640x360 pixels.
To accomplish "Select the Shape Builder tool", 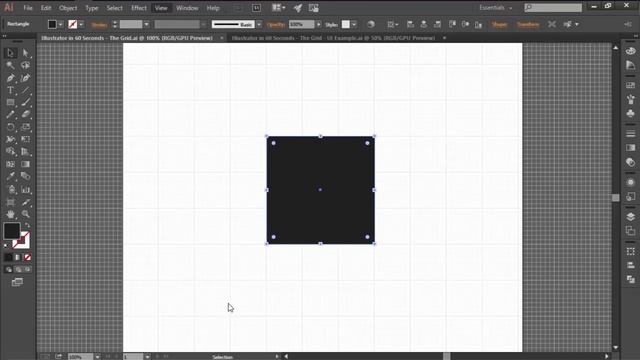I will [x=10, y=151].
